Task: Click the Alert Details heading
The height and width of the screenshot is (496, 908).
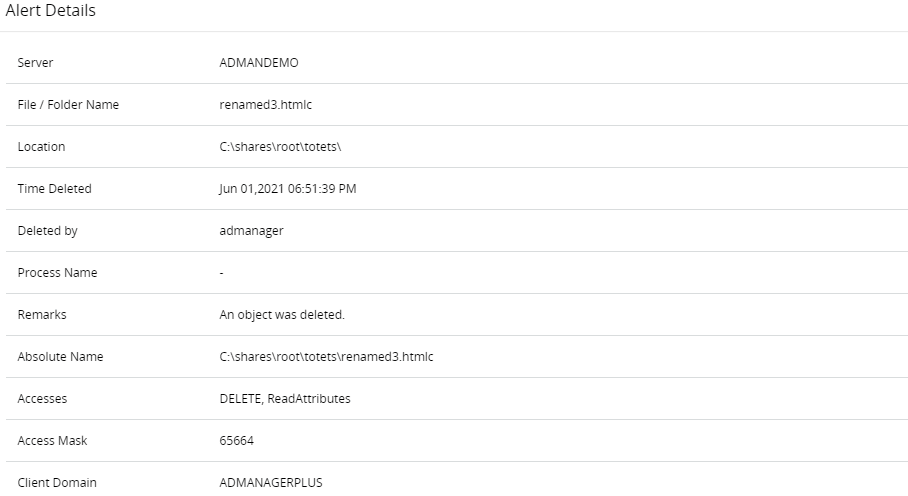Action: point(51,11)
